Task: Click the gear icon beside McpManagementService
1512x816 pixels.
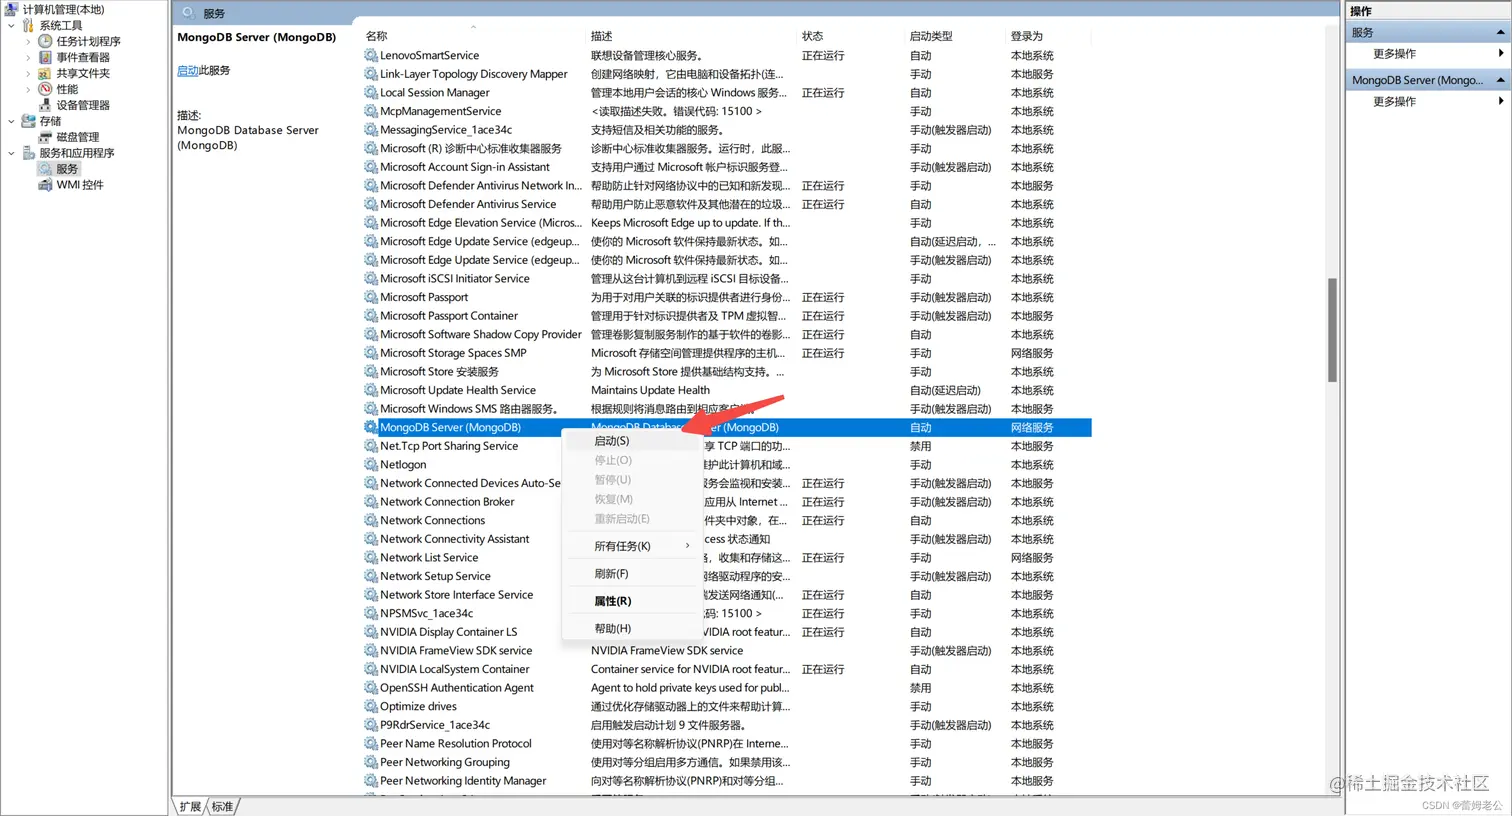Action: click(371, 111)
